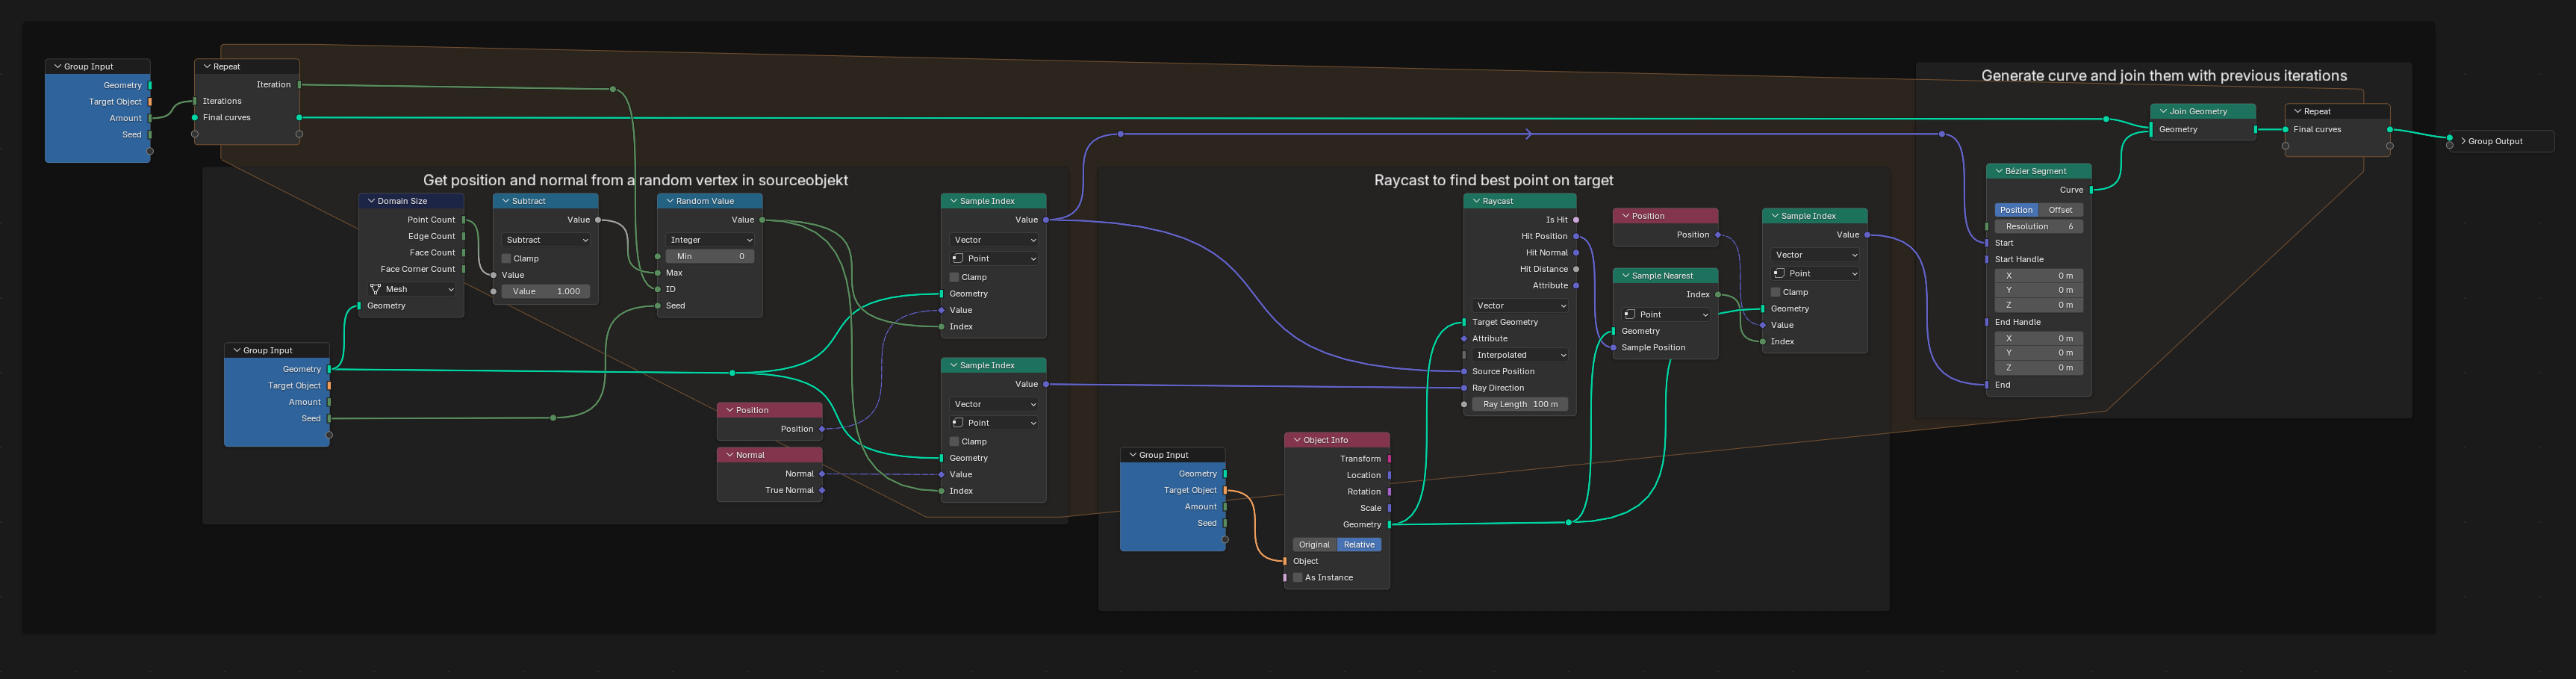Select Original transform space in Object Info
This screenshot has width=2576, height=679.
(1314, 545)
